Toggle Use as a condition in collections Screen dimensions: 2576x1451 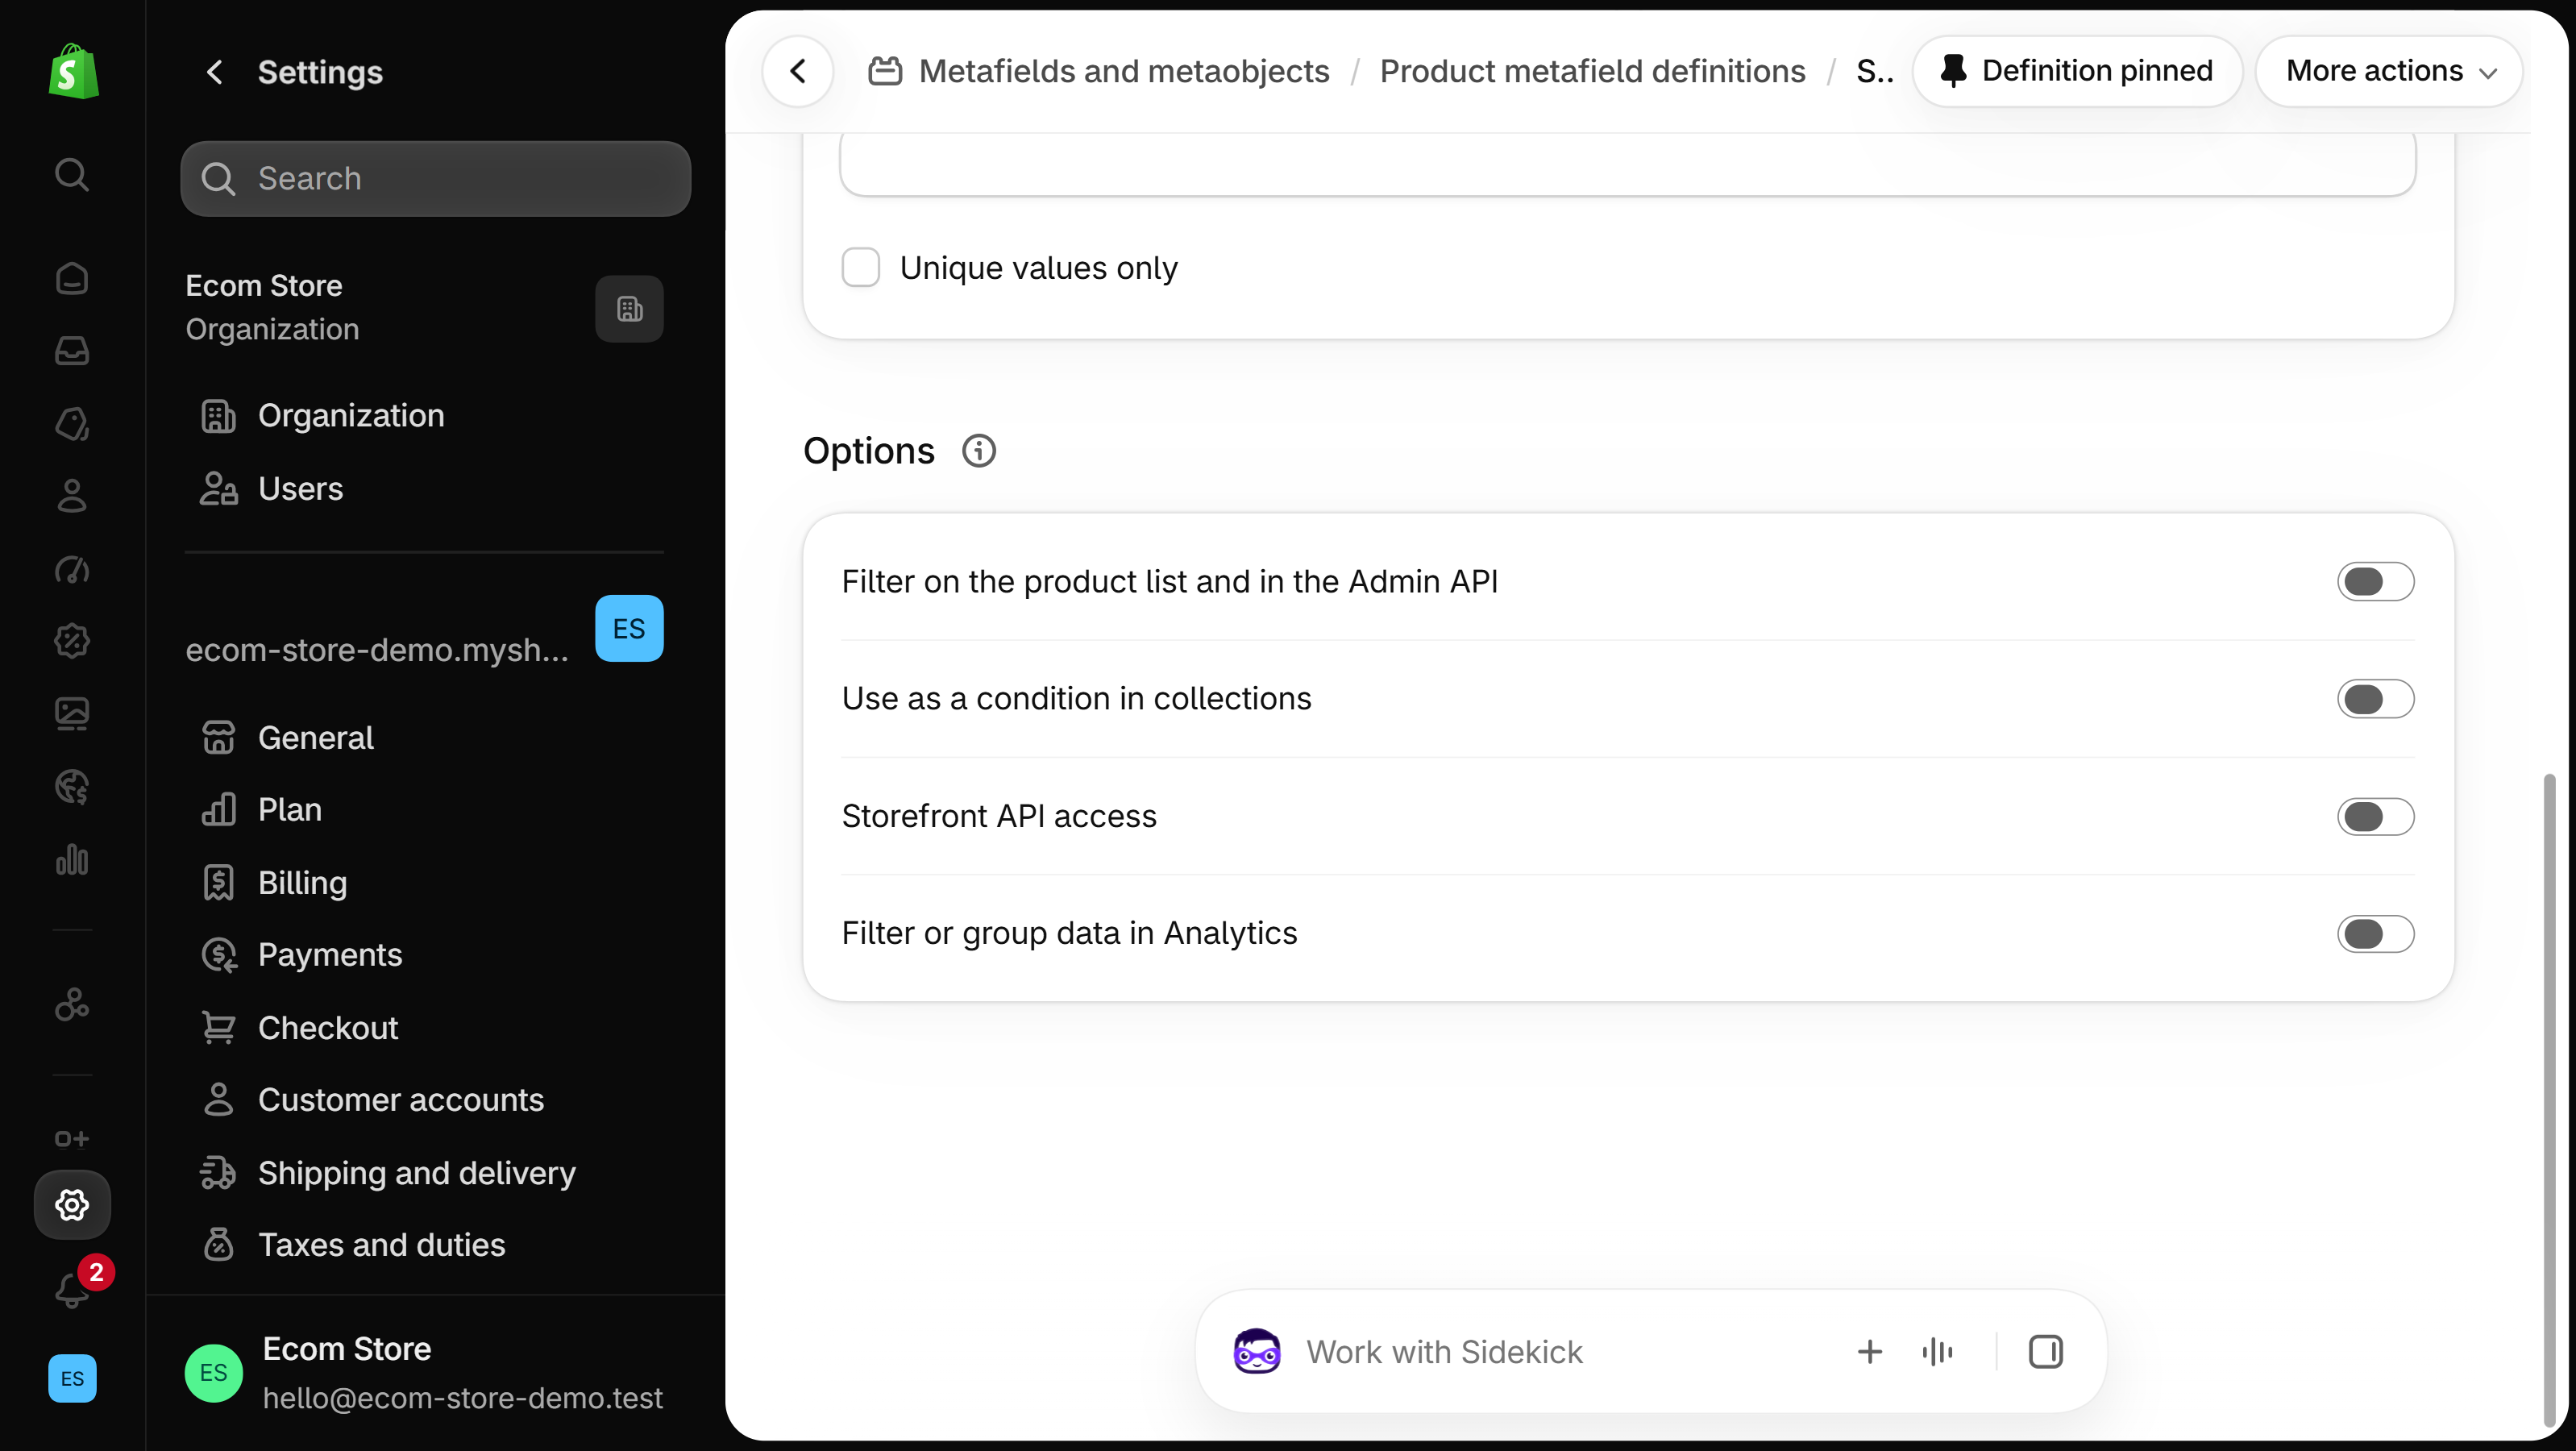coord(2375,699)
